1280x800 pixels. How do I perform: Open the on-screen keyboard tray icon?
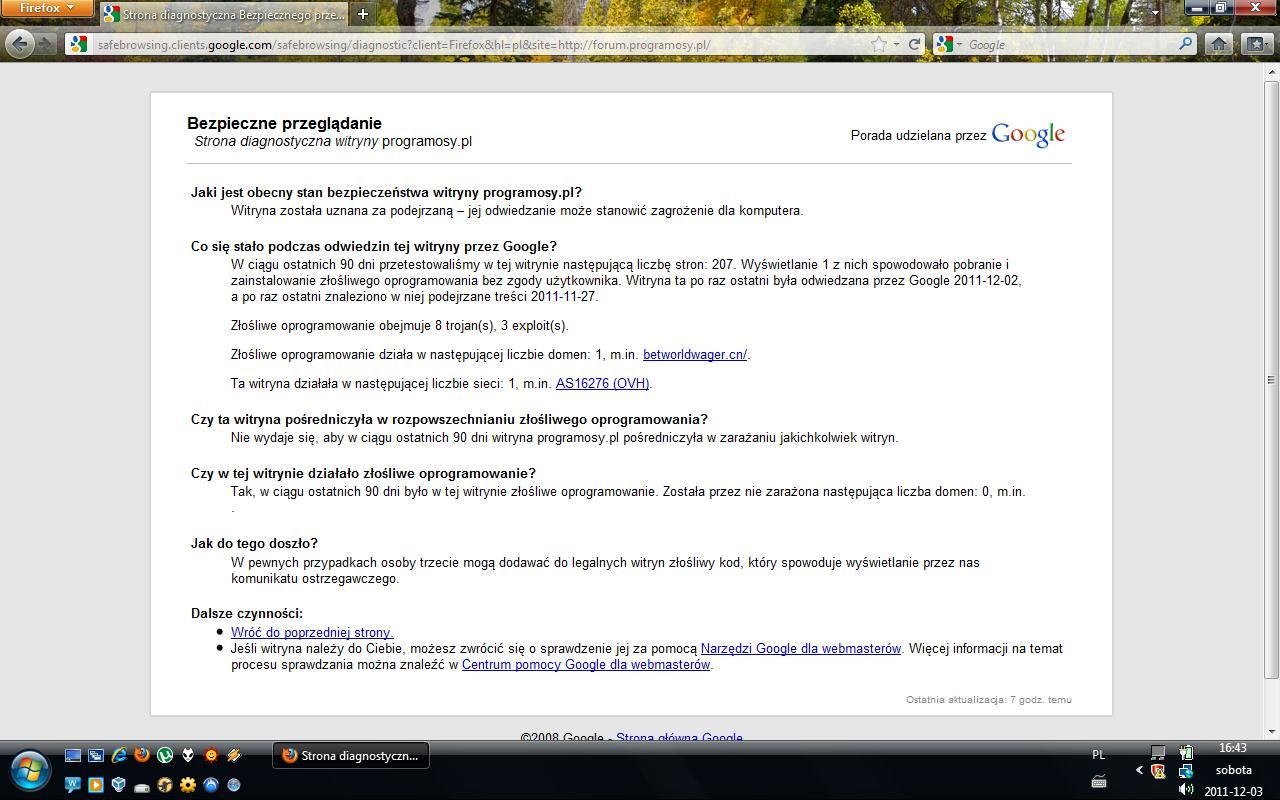pyautogui.click(x=1099, y=781)
